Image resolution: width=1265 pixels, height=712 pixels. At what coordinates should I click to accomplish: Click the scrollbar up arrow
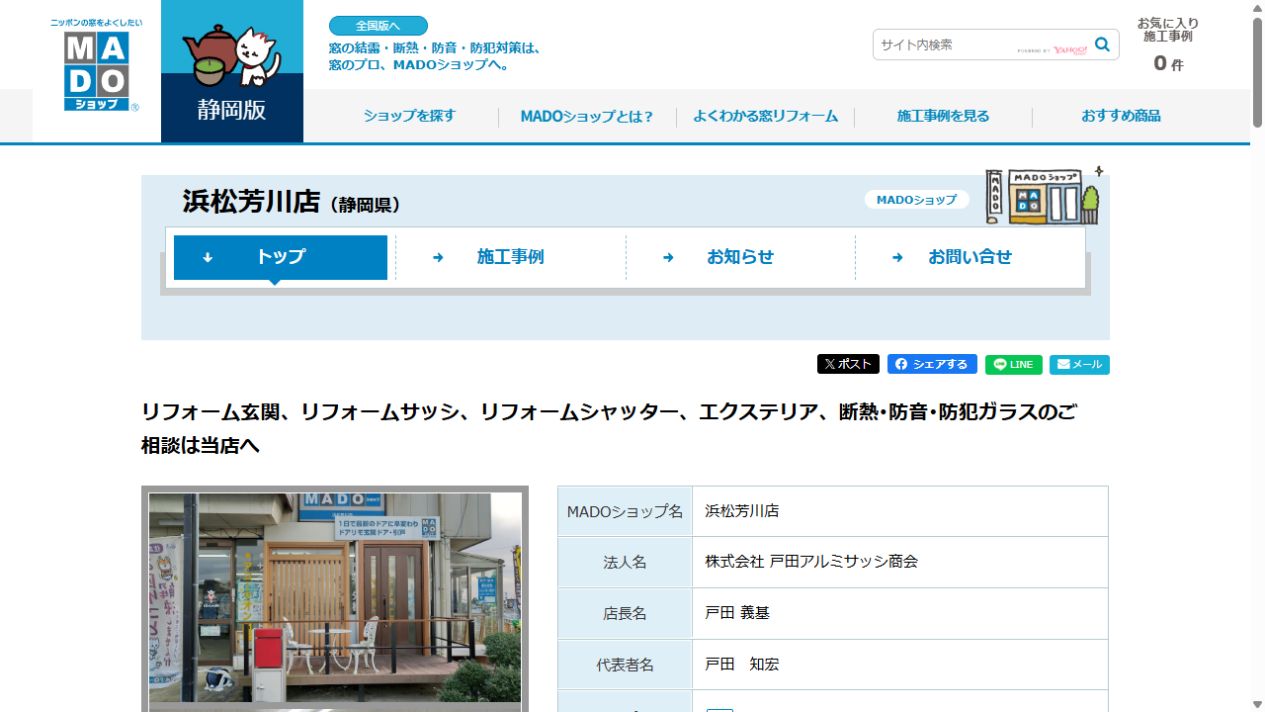pos(1257,7)
